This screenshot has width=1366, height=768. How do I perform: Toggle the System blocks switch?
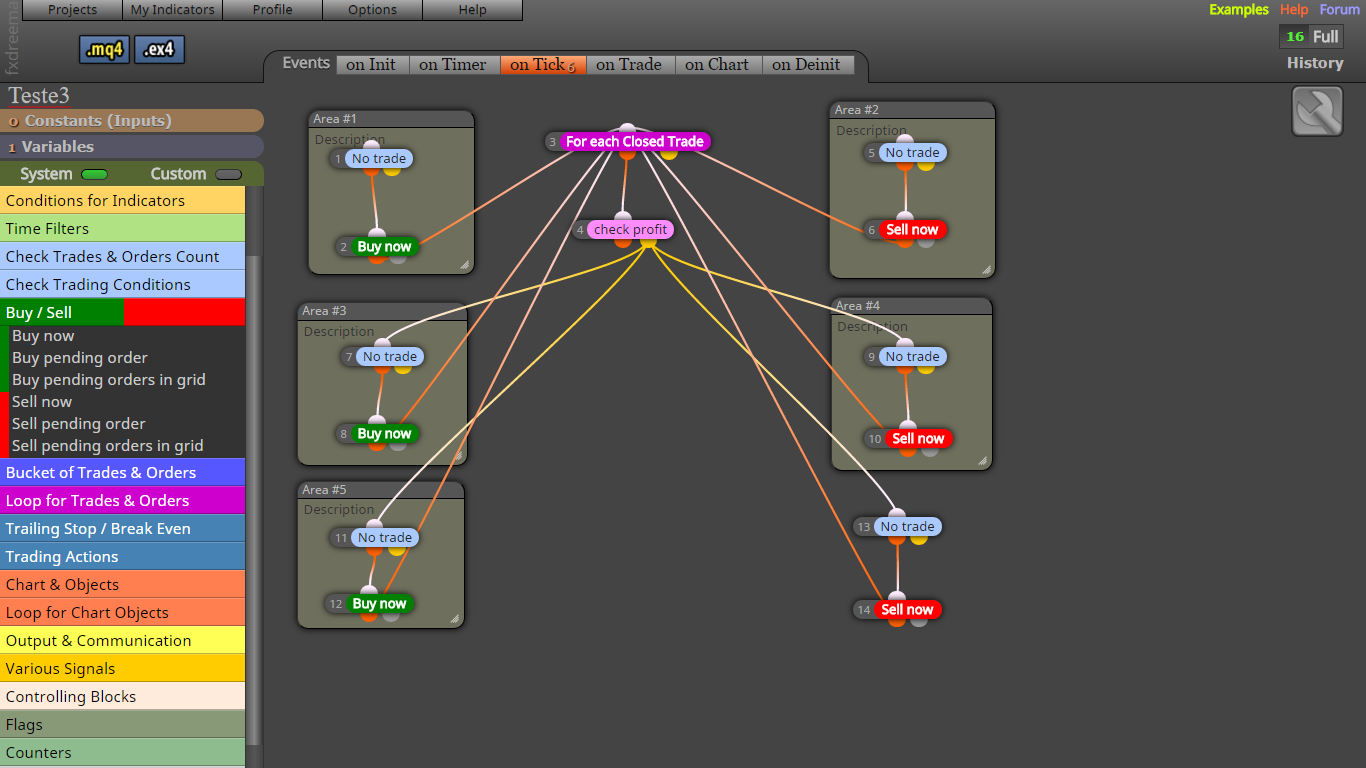point(94,174)
